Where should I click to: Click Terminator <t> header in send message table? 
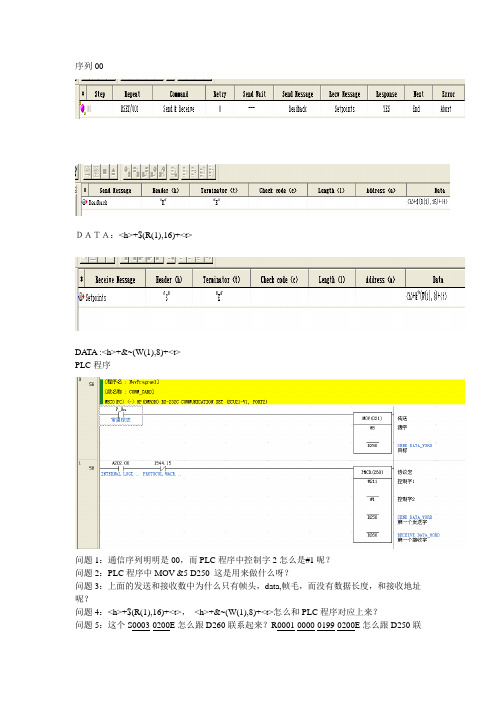pyautogui.click(x=219, y=190)
